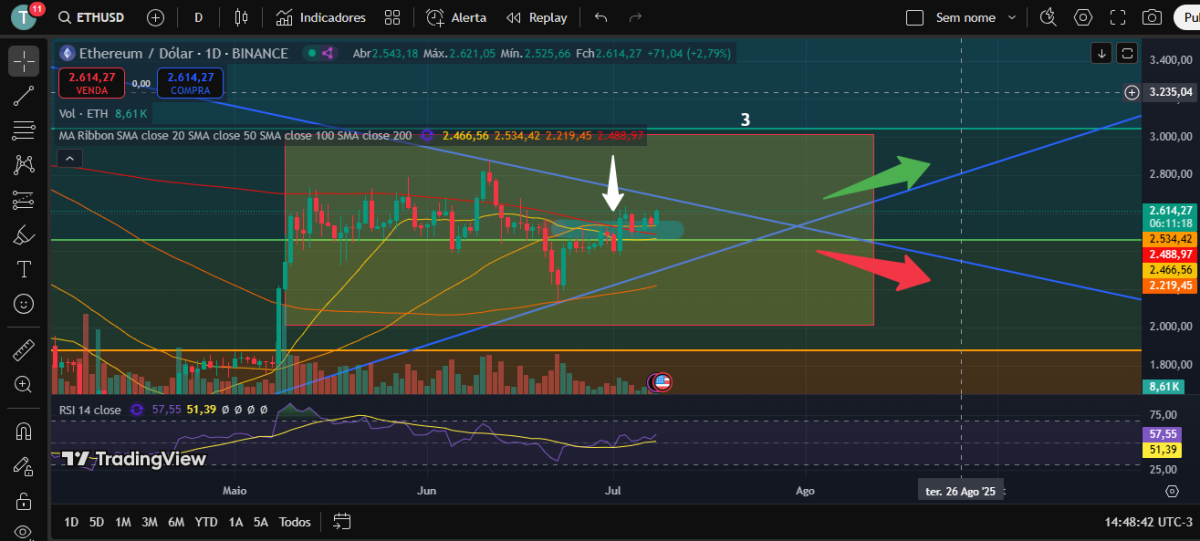Select the brush drawing tool
This screenshot has height=541, width=1200.
(24, 235)
